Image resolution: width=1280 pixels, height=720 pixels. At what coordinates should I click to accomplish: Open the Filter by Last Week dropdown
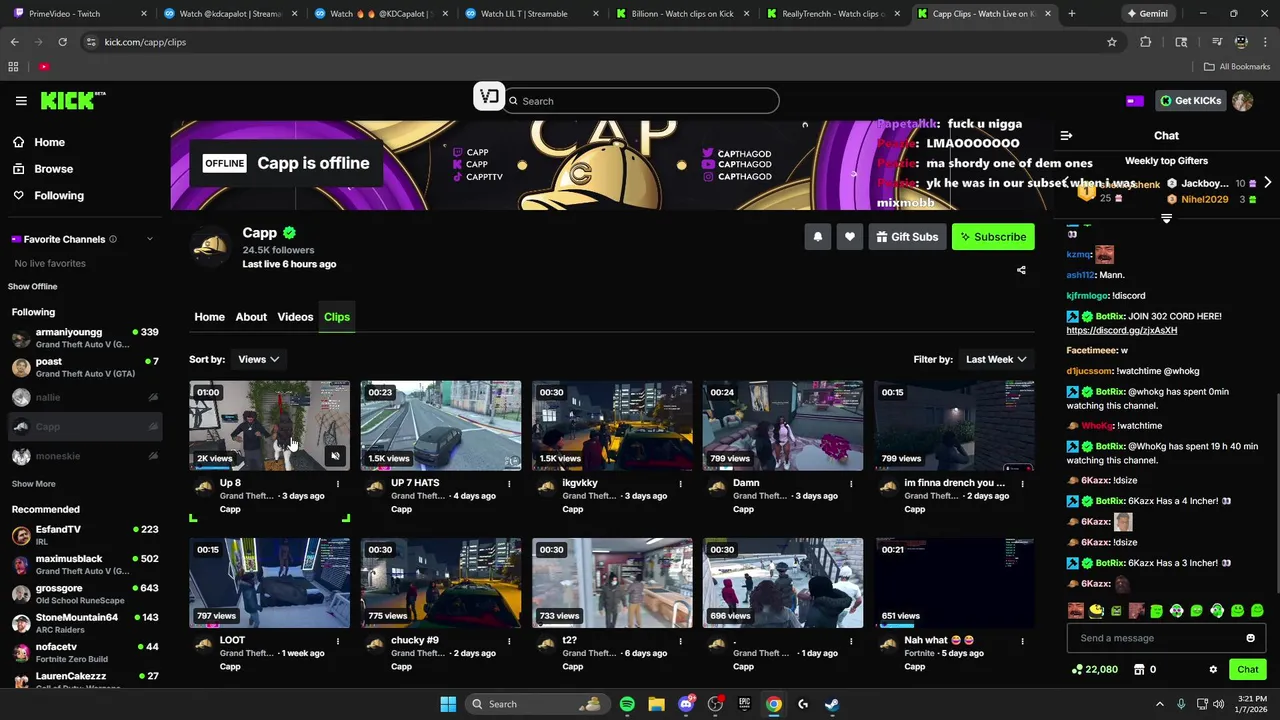996,359
